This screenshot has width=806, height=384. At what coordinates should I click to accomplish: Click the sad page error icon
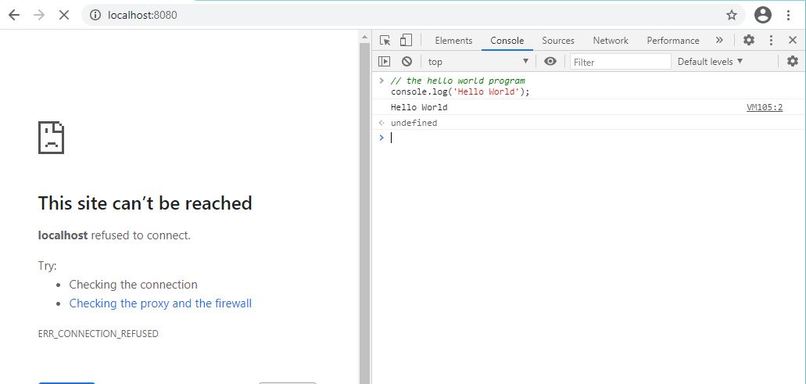click(51, 137)
